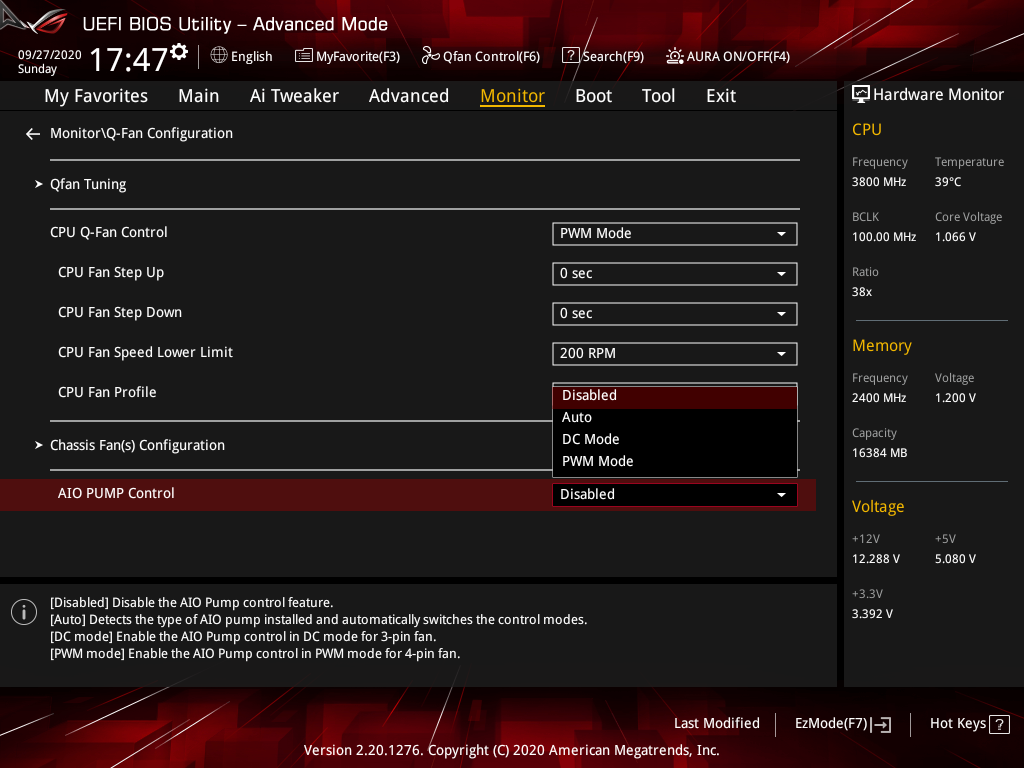Screen dimensions: 1024x768
Task: Open the CPU Q-Fan Control dropdown
Action: pyautogui.click(x=675, y=234)
